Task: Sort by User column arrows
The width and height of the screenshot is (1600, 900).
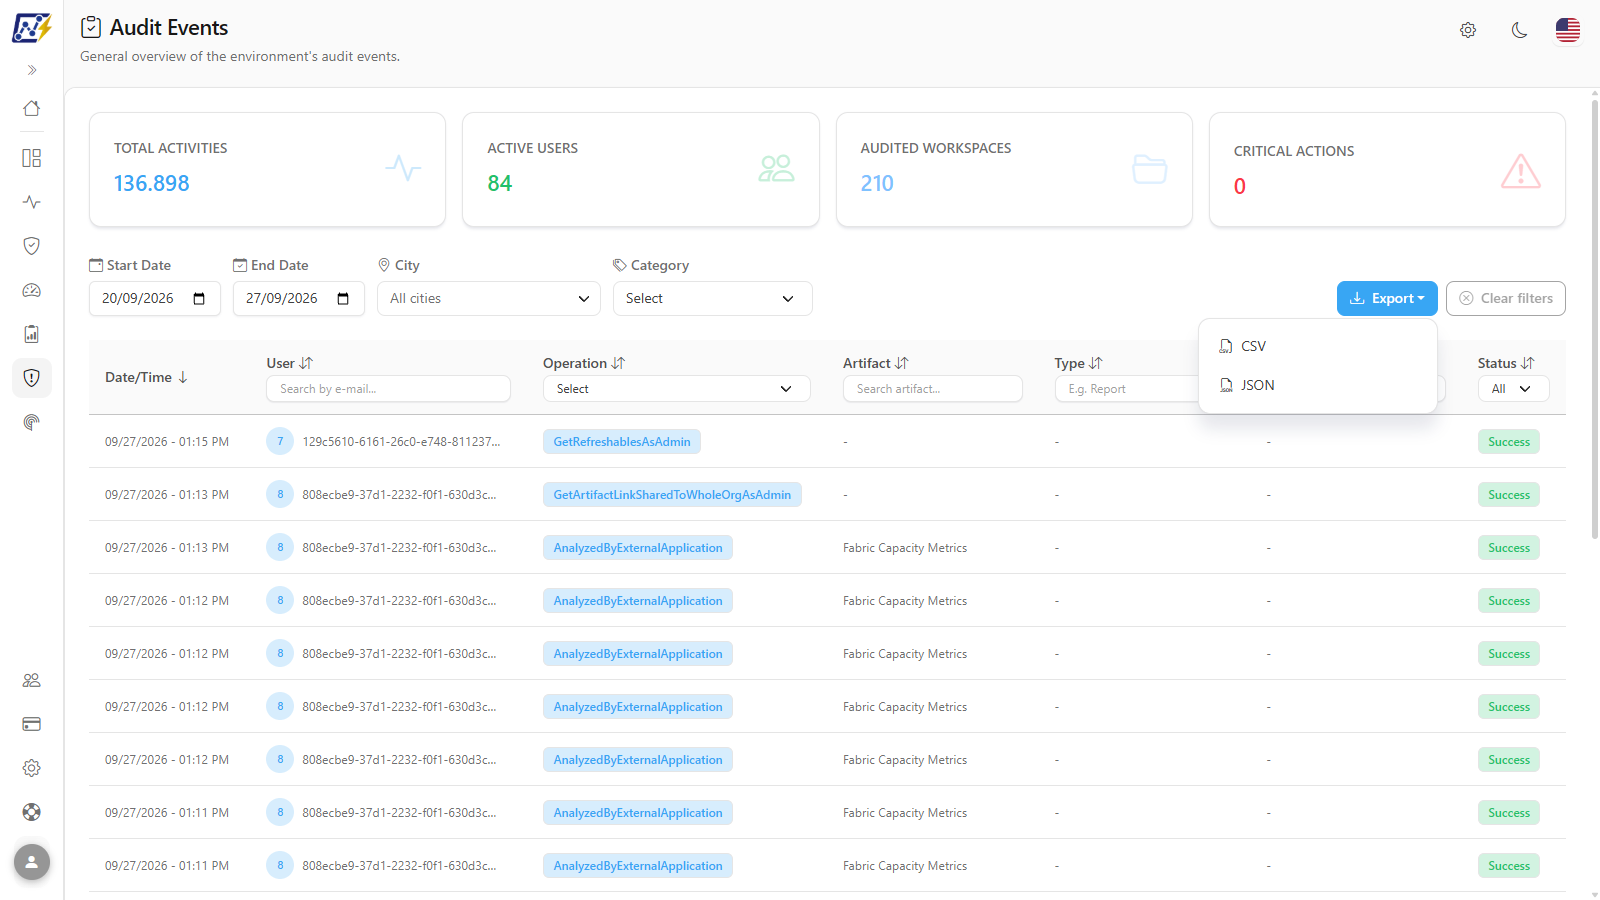Action: (x=306, y=363)
